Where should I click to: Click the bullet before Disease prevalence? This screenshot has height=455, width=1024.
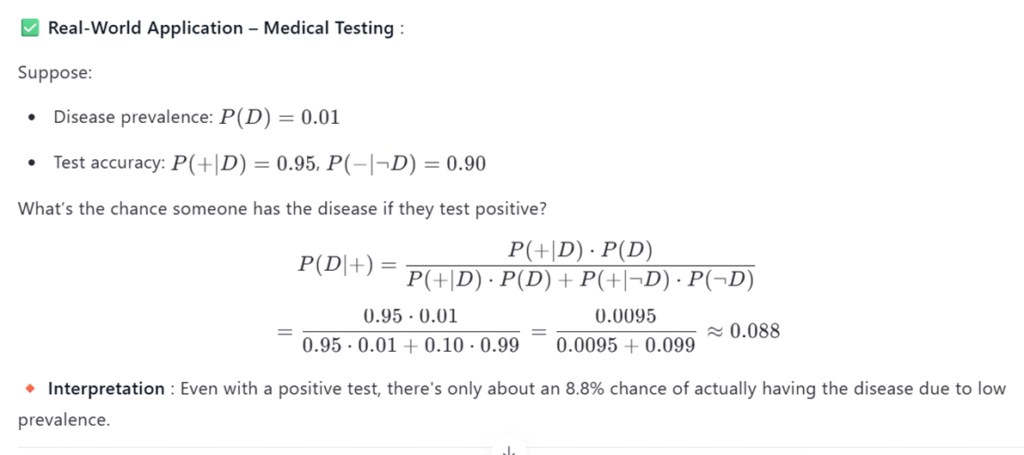32,118
